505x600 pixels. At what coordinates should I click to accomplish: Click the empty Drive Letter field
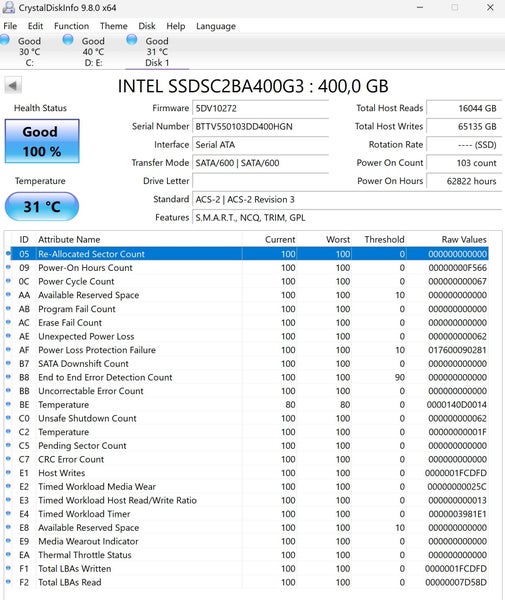pyautogui.click(x=261, y=181)
